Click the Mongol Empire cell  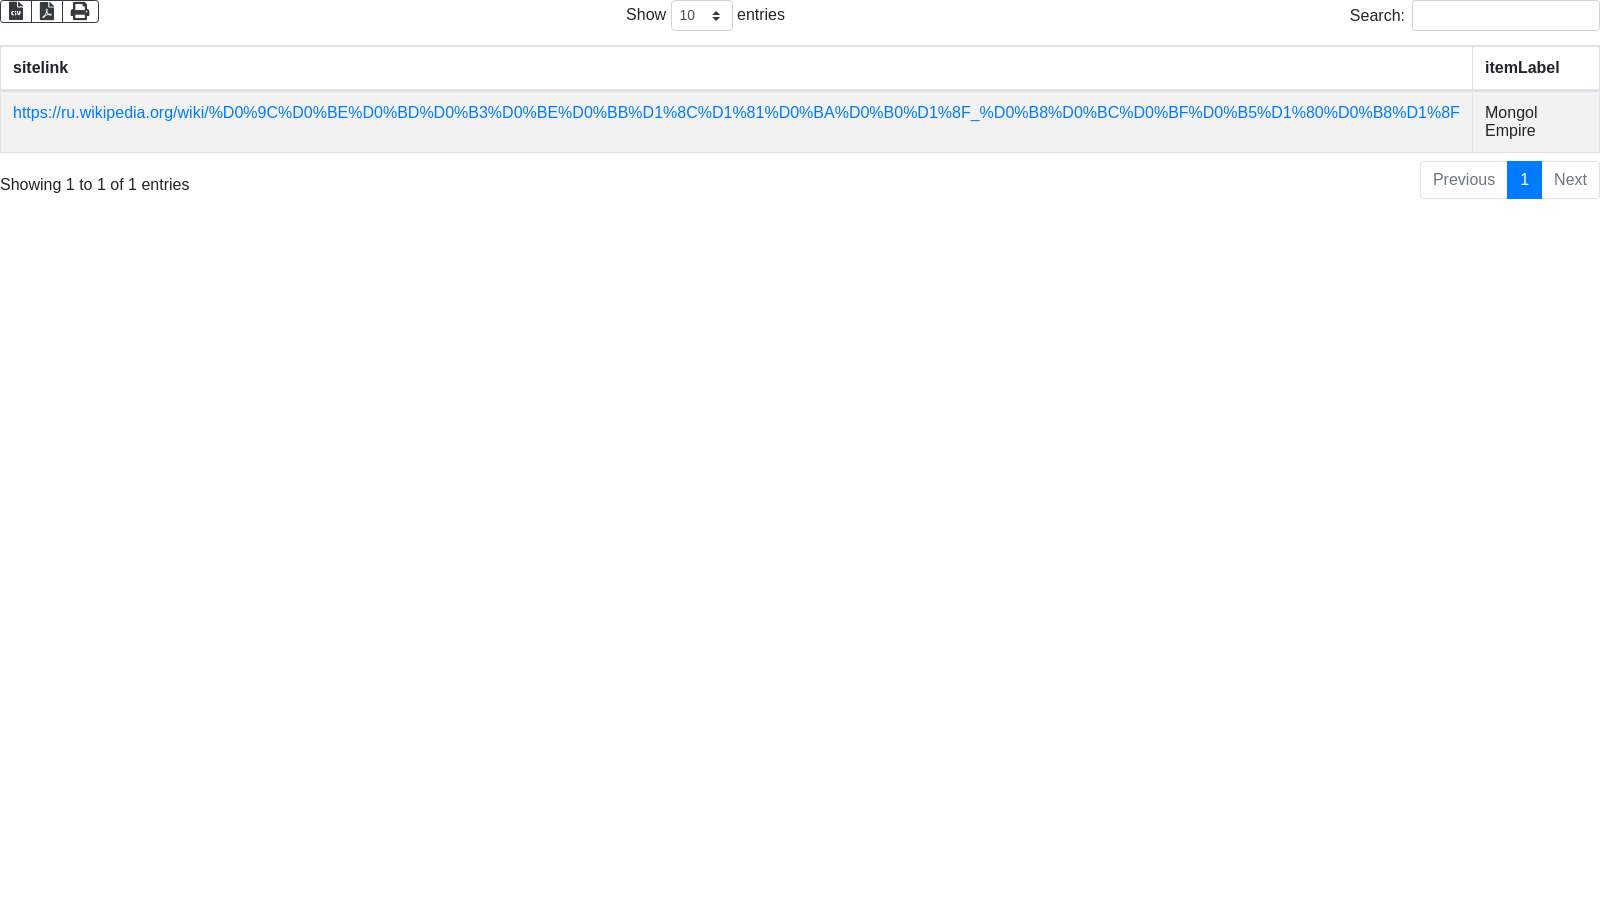[x=1510, y=122]
